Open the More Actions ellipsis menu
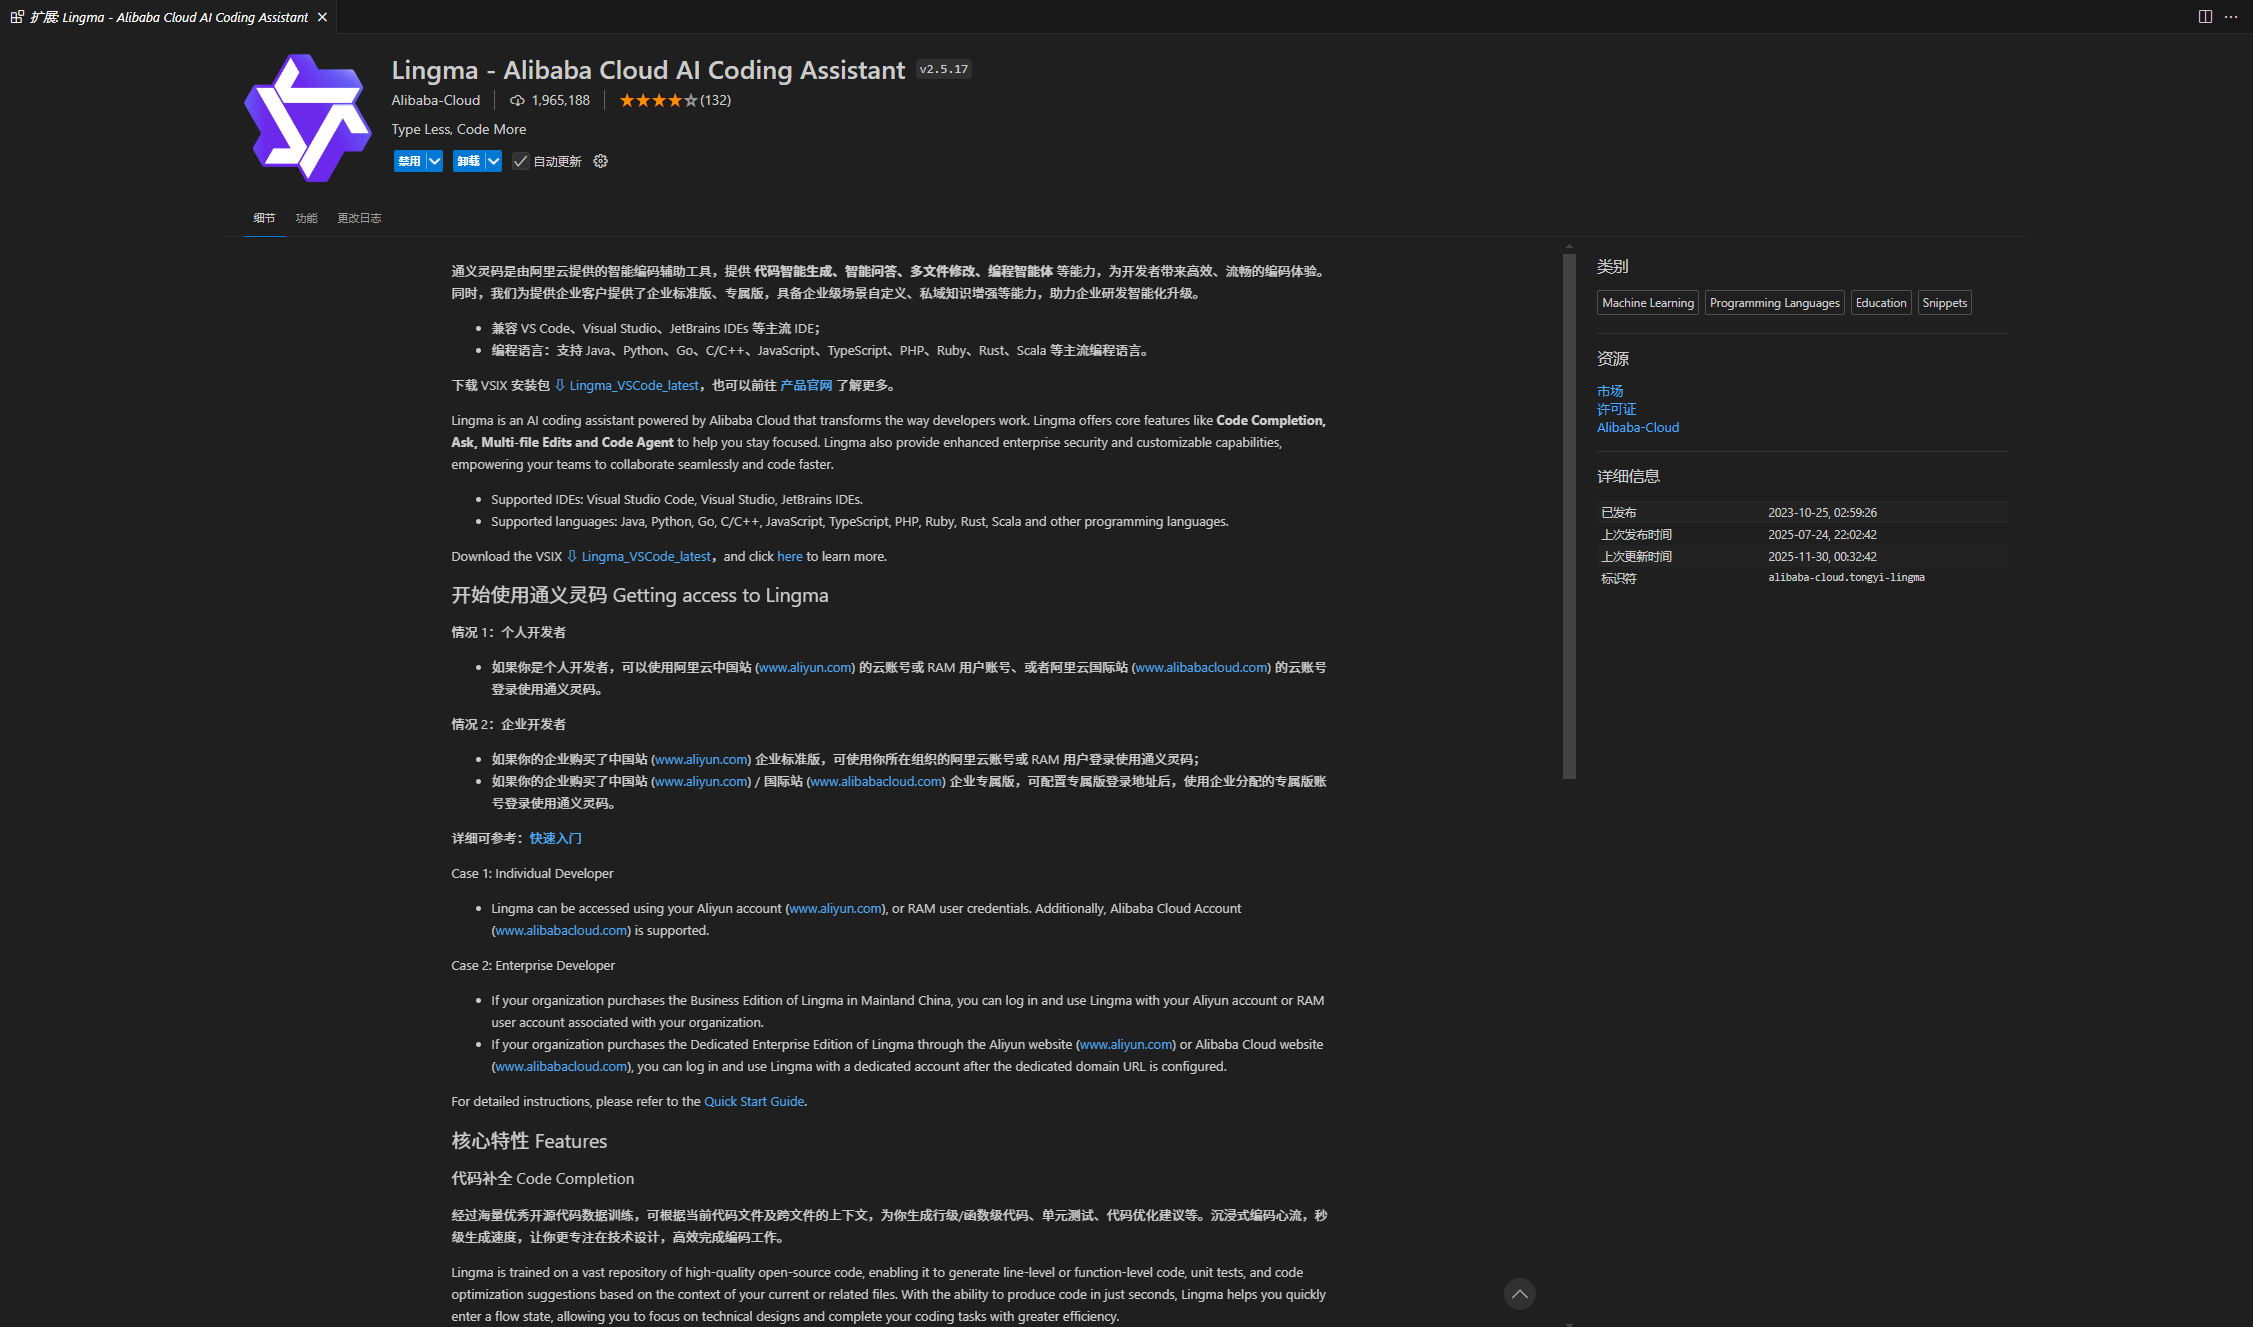Image resolution: width=2253 pixels, height=1327 pixels. tap(2231, 17)
